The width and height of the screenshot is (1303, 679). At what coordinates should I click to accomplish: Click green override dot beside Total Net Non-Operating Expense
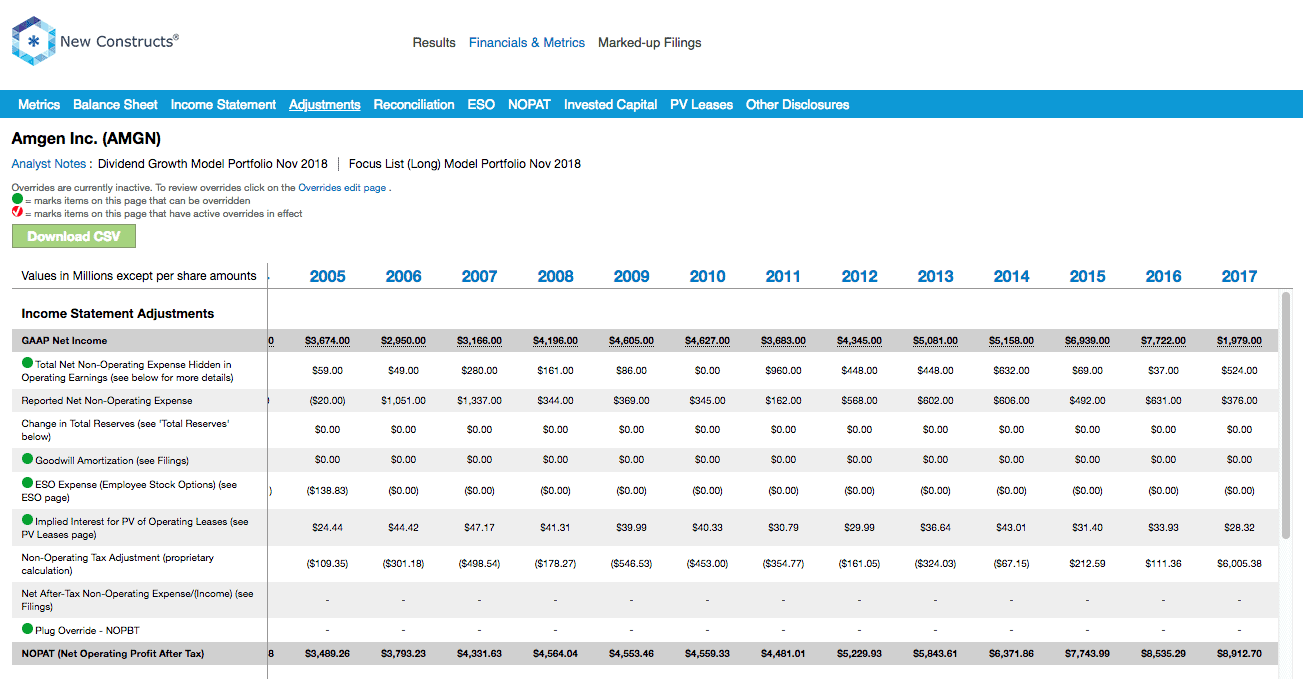27,364
